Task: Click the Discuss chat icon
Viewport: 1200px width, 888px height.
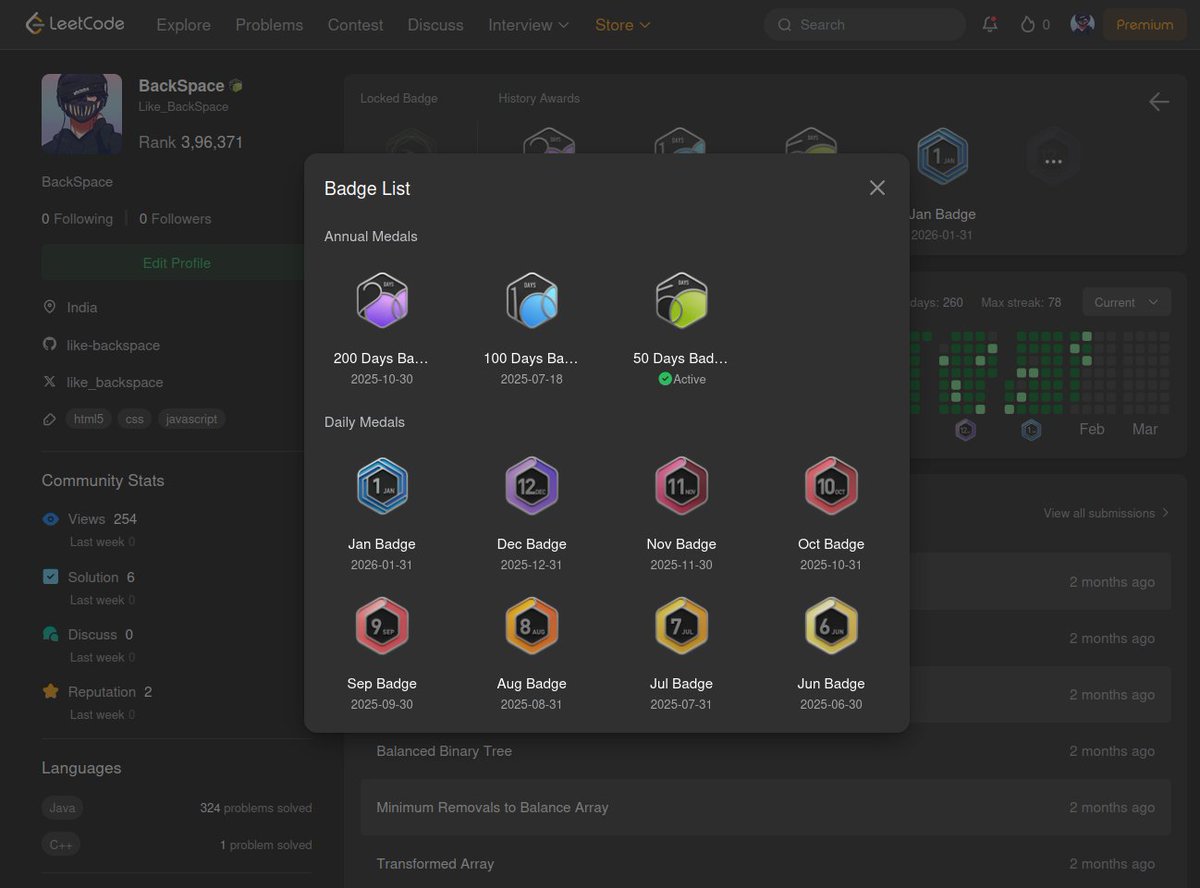Action: coord(50,634)
